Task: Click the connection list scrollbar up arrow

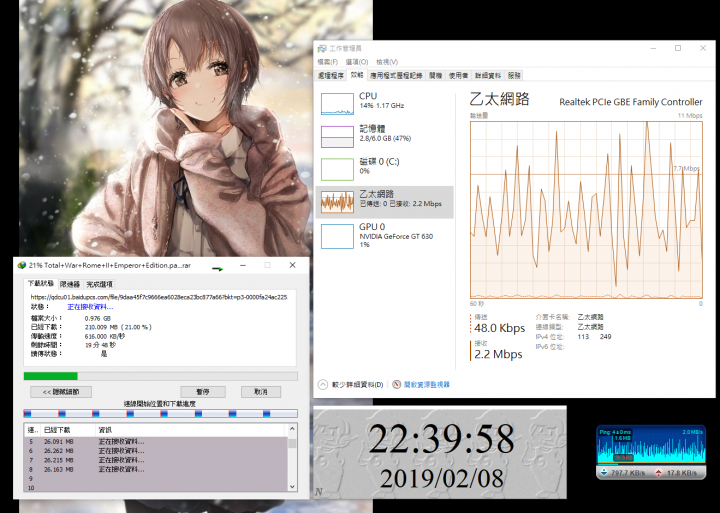Action: [292, 429]
